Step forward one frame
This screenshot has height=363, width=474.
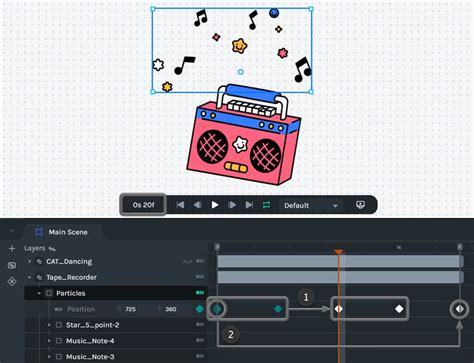pyautogui.click(x=232, y=205)
